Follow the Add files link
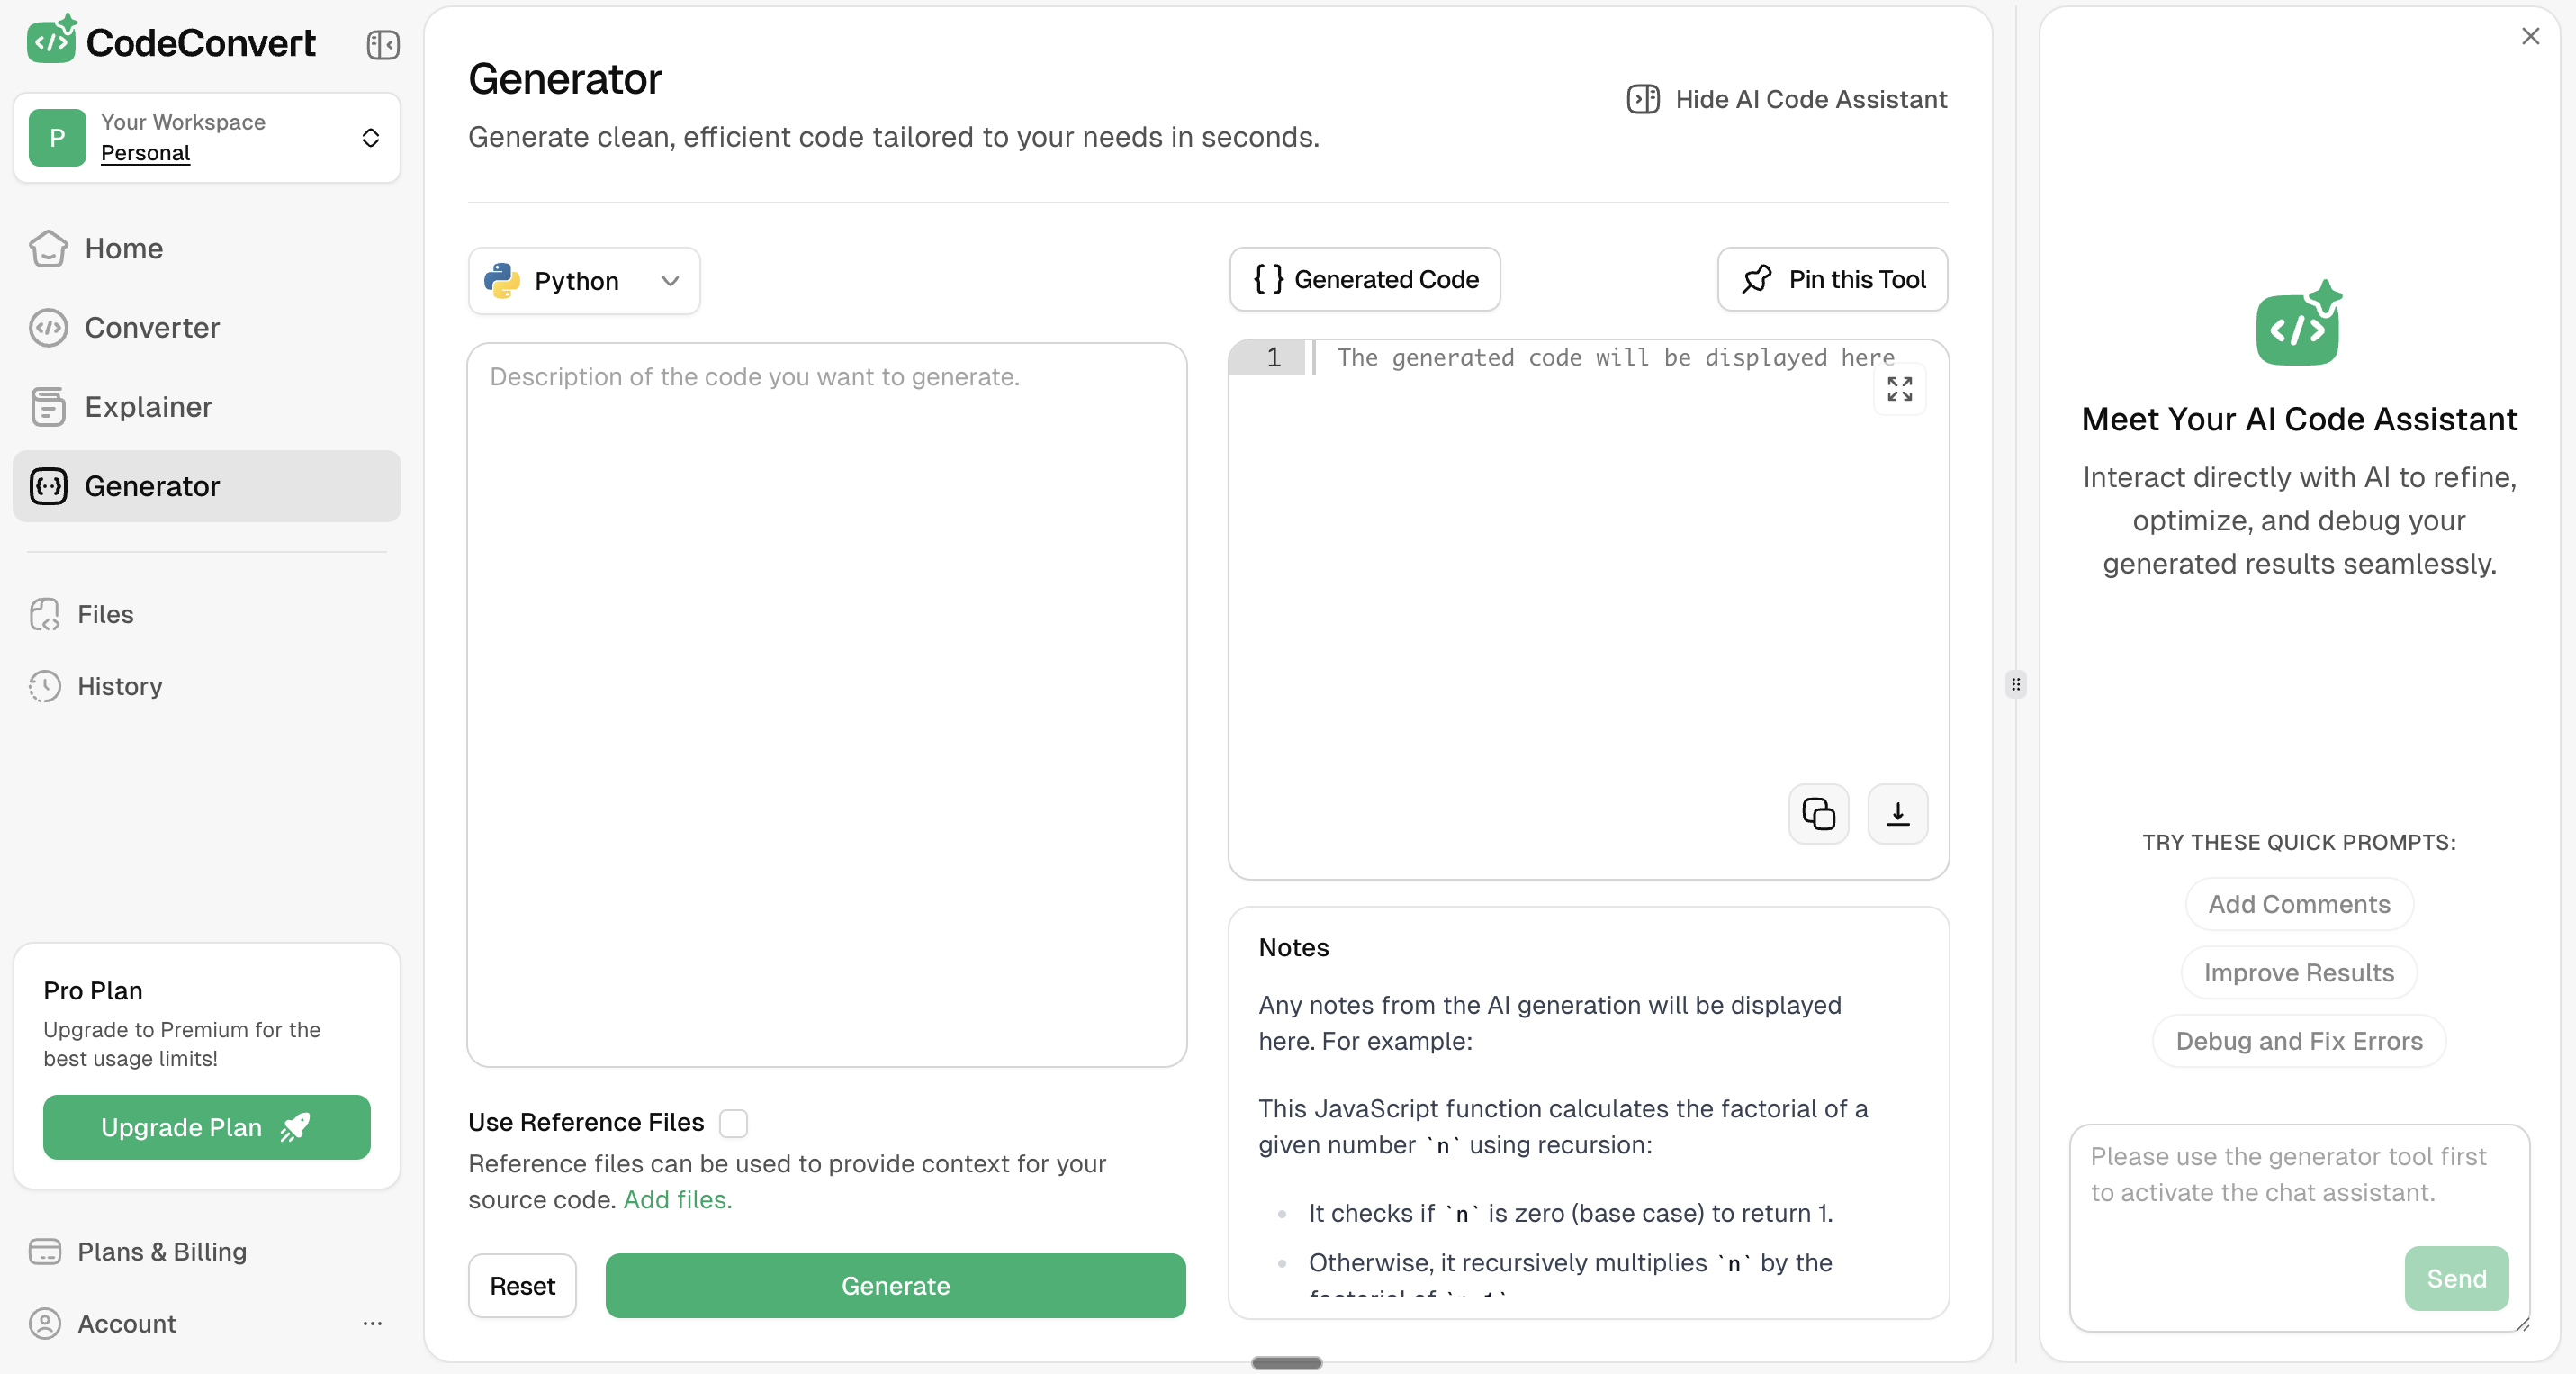 click(677, 1199)
